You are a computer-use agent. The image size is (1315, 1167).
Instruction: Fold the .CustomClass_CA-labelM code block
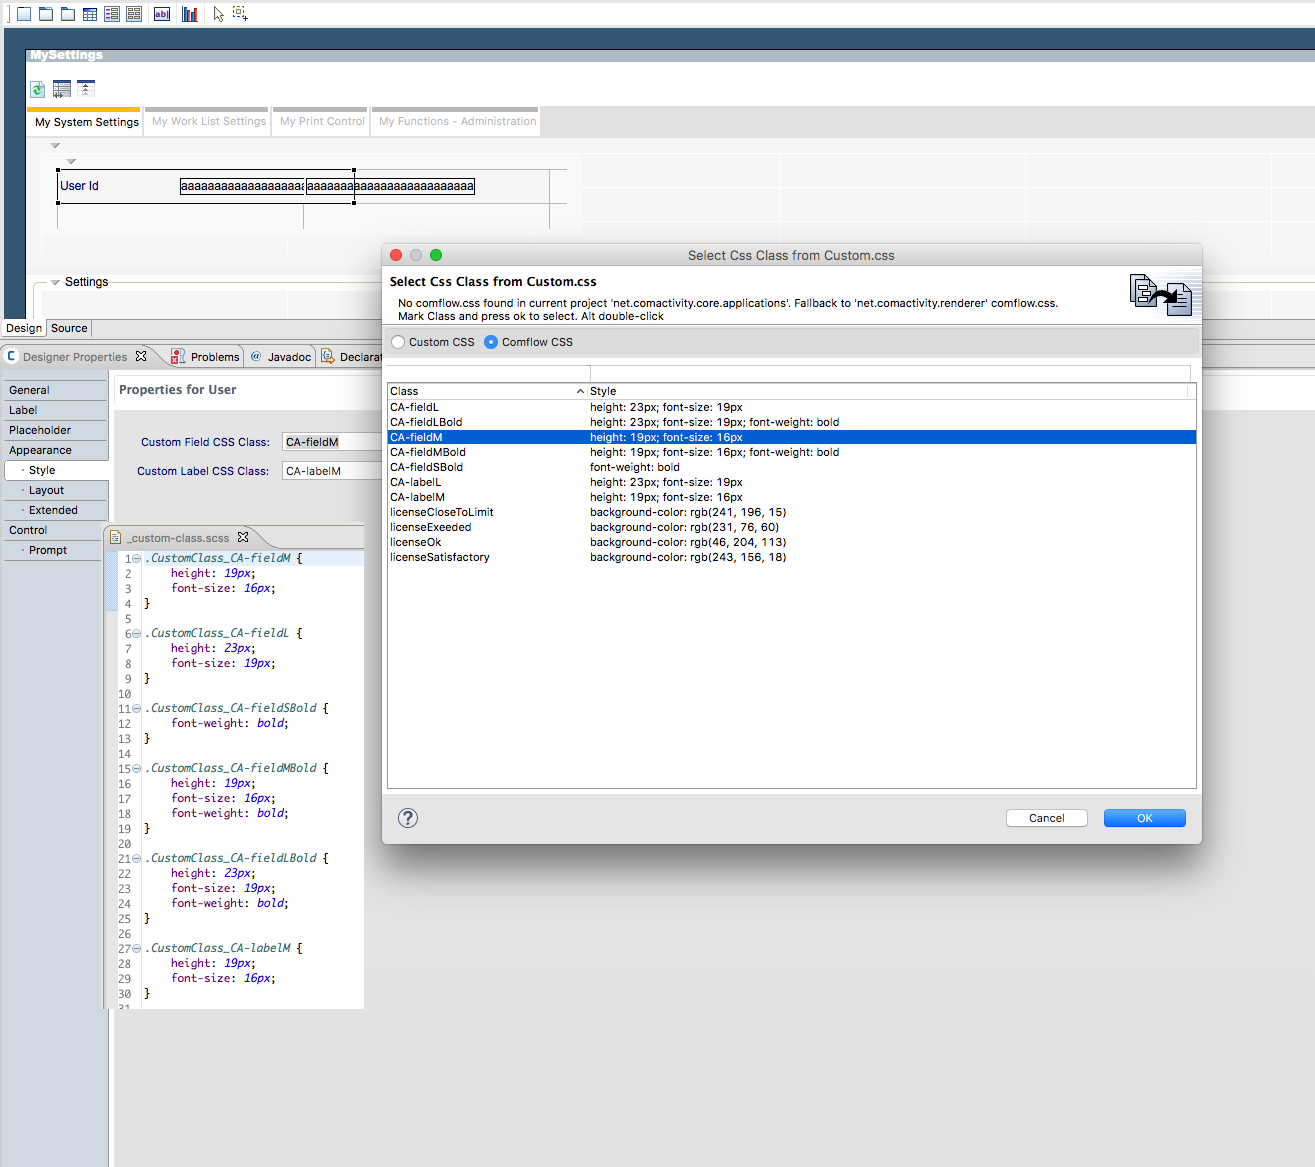coord(137,948)
